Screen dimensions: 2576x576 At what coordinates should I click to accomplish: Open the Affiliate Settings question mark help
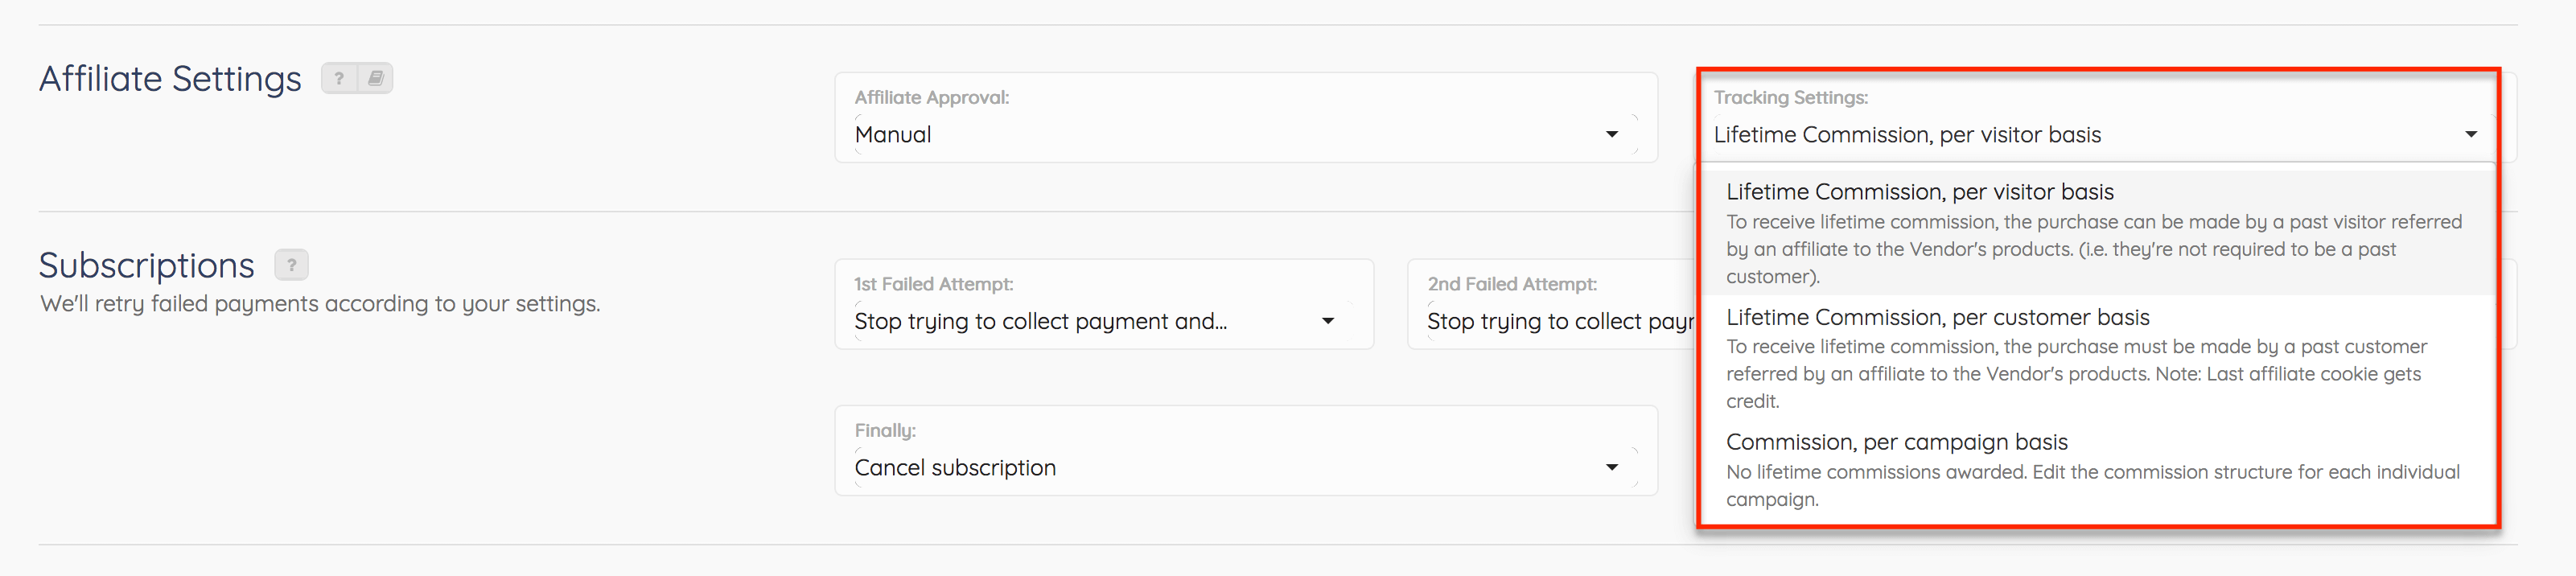tap(339, 78)
